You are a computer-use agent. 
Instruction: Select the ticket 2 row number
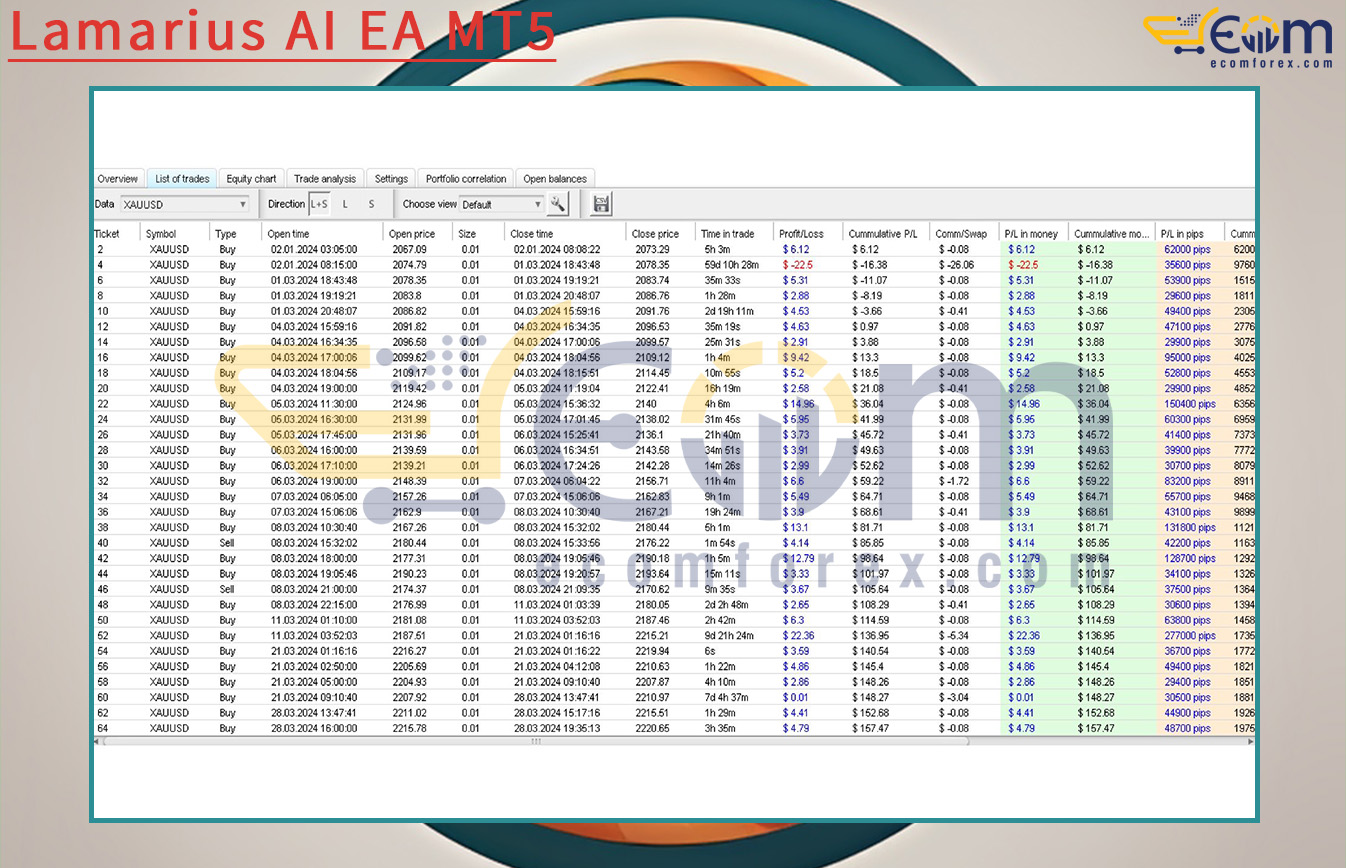[100, 249]
